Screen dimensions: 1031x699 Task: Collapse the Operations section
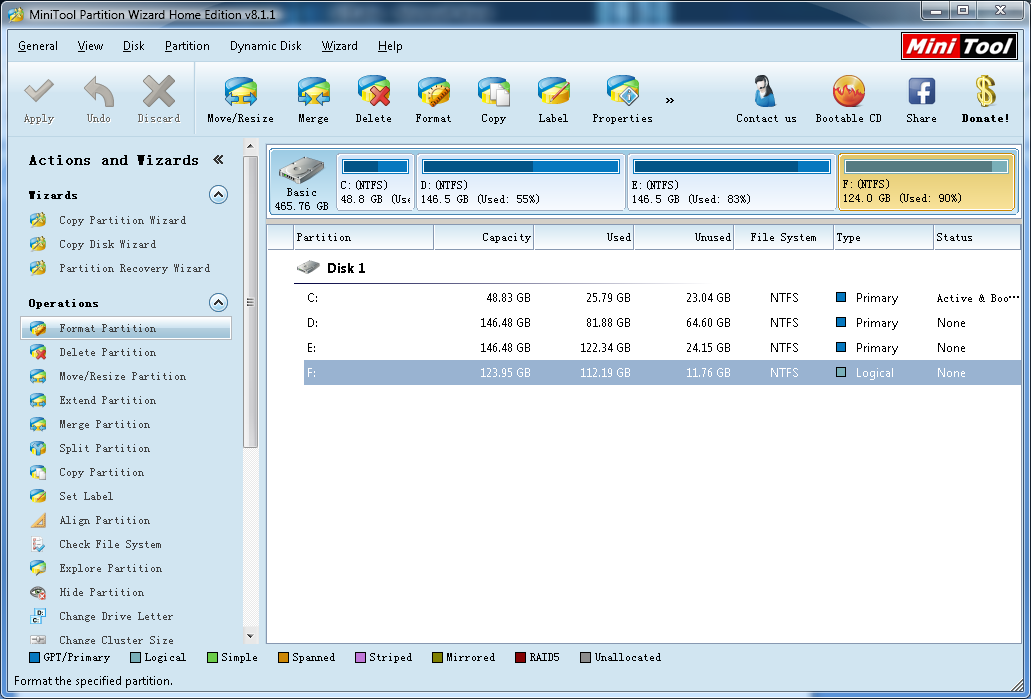pyautogui.click(x=218, y=302)
